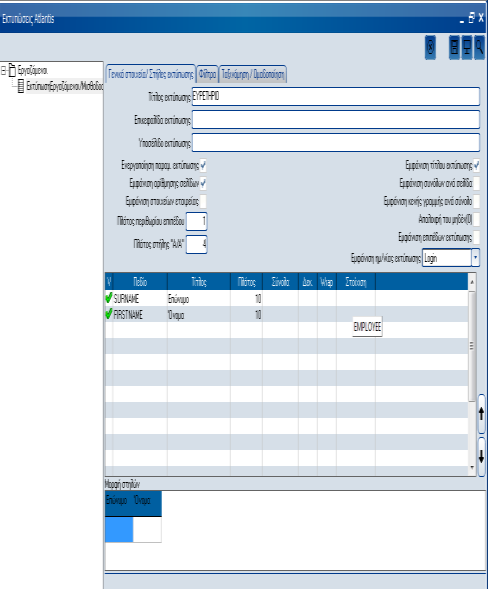Viewport: 488px width, 589px height.
Task: Click the width value 10 in FIRSTNAME row
Action: 246,314
